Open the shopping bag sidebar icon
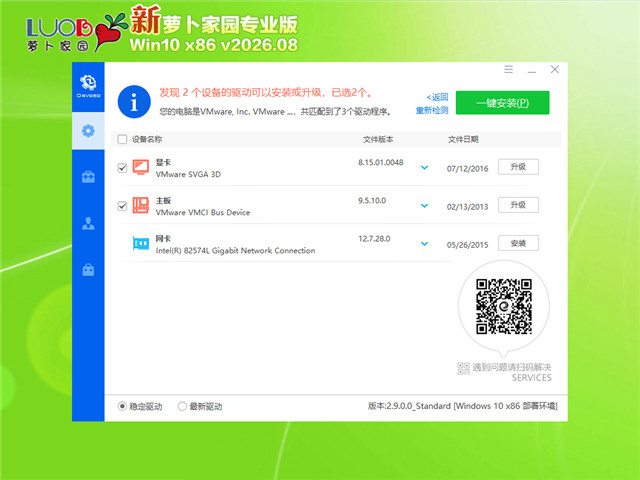This screenshot has height=480, width=640. 88,269
